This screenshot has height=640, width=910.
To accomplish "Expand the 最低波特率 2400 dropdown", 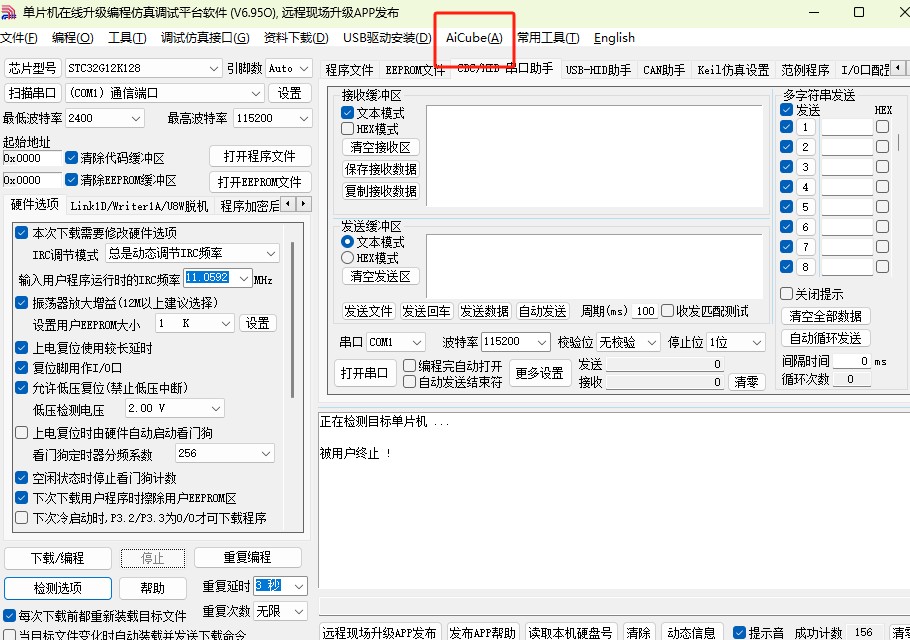I will point(136,118).
